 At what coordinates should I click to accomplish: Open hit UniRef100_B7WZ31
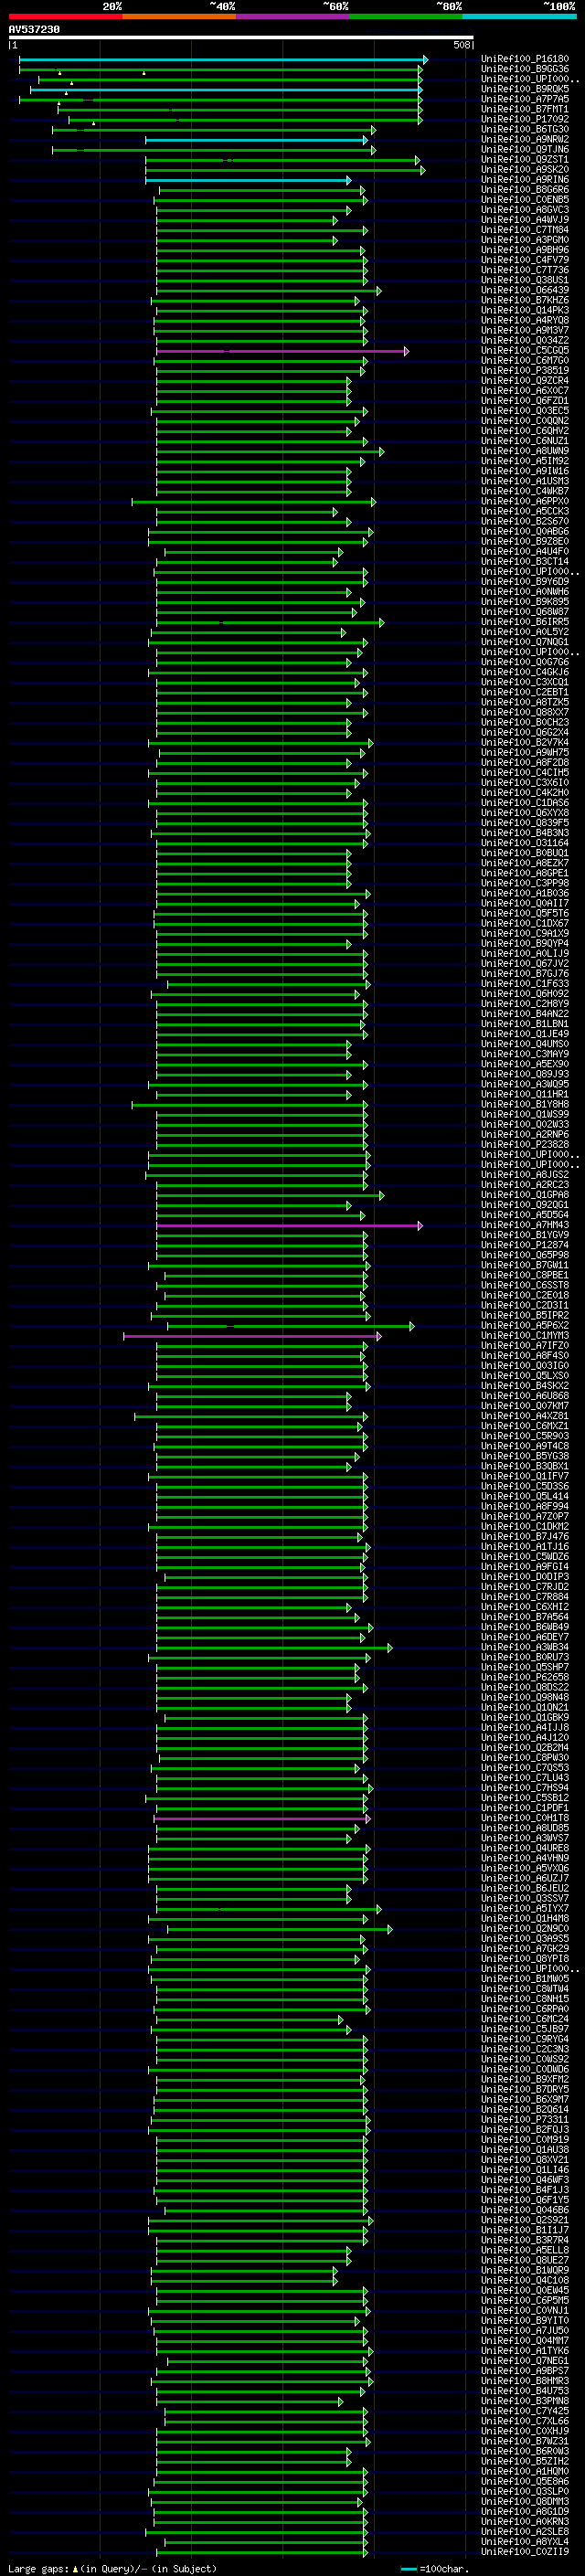coord(524,2441)
